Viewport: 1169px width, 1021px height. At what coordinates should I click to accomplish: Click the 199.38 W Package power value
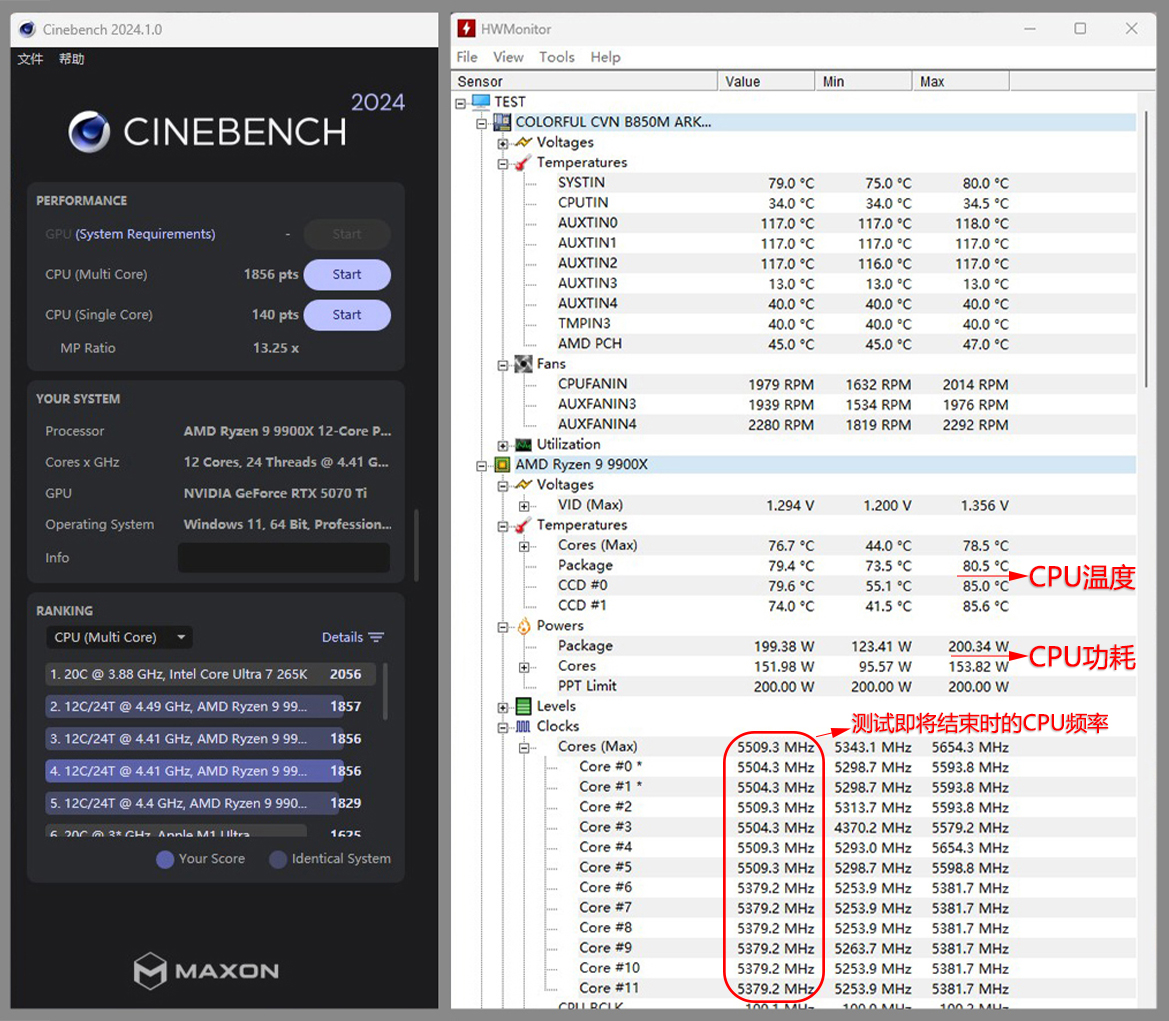pyautogui.click(x=784, y=647)
